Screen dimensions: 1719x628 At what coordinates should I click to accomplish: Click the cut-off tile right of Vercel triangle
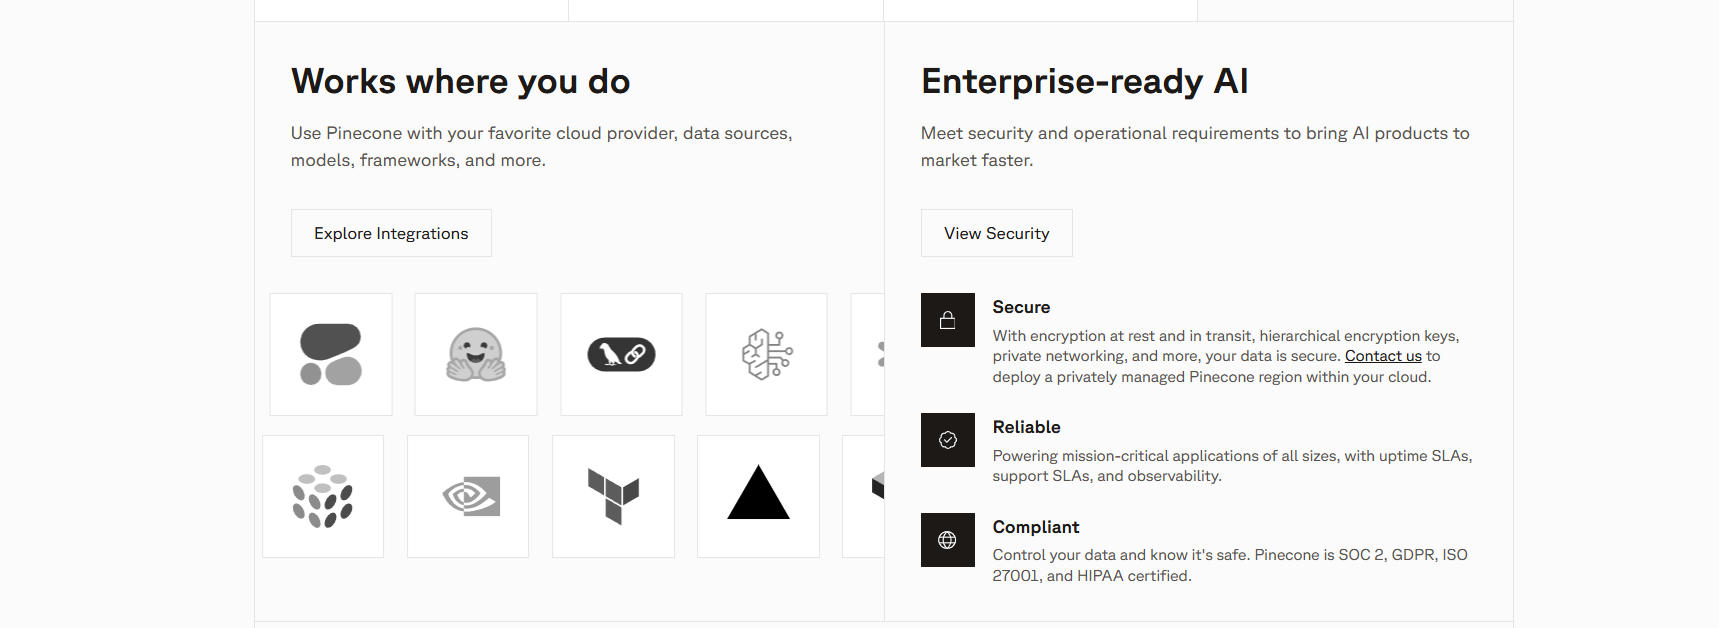(x=864, y=496)
